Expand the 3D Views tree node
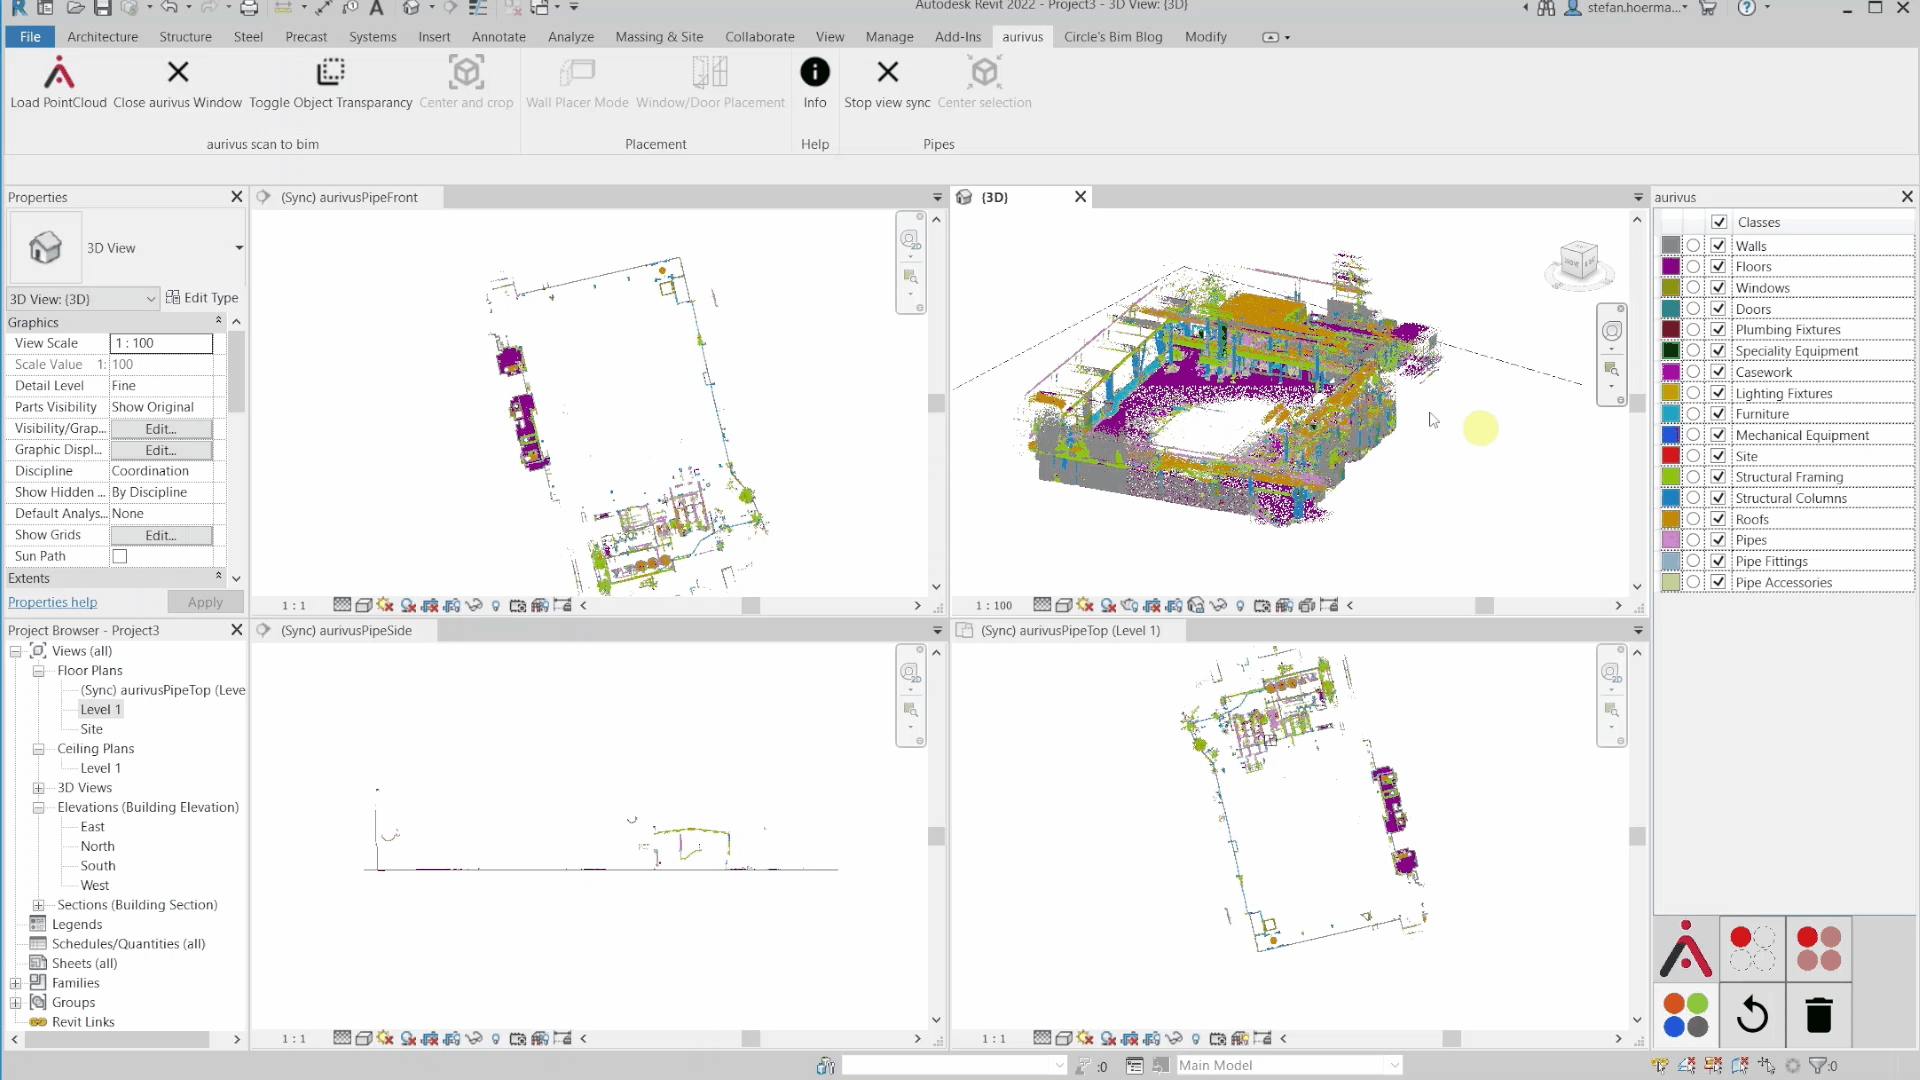 pyautogui.click(x=38, y=787)
